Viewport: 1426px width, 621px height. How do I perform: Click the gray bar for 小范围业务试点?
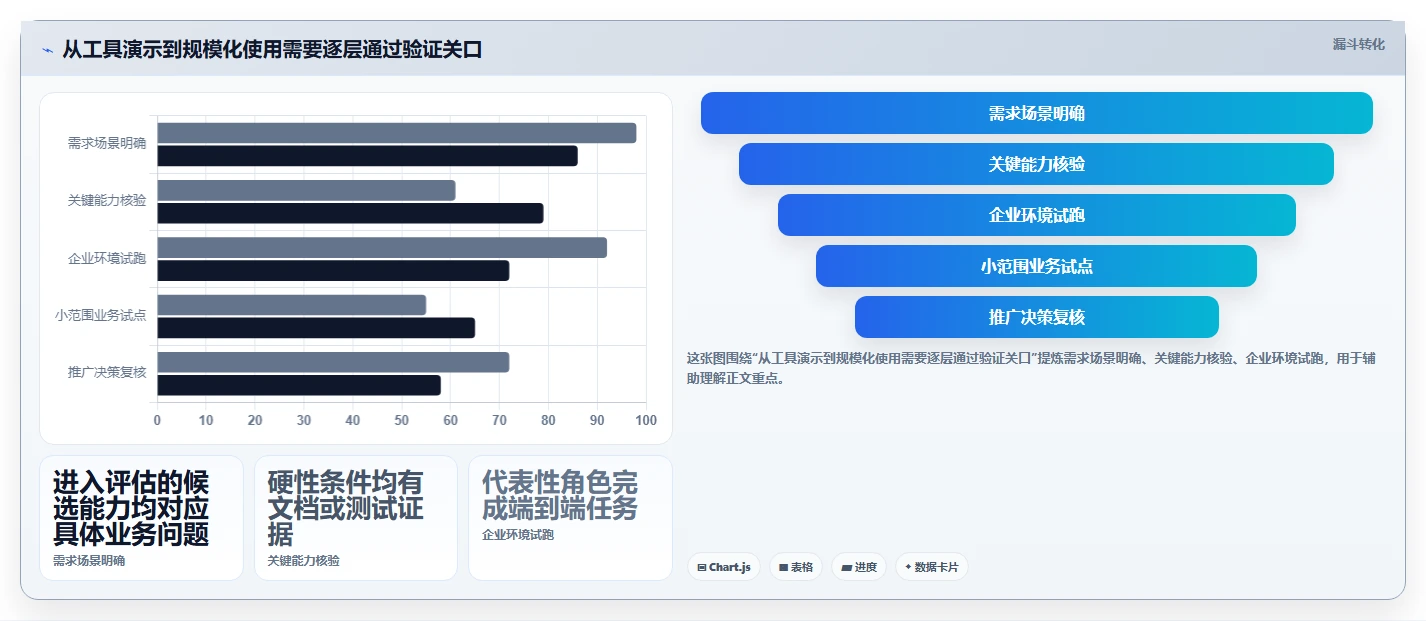(292, 305)
